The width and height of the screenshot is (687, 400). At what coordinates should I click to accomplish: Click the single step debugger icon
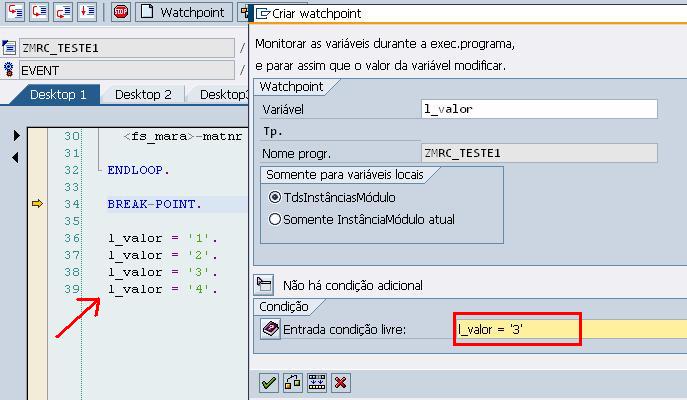tap(15, 12)
